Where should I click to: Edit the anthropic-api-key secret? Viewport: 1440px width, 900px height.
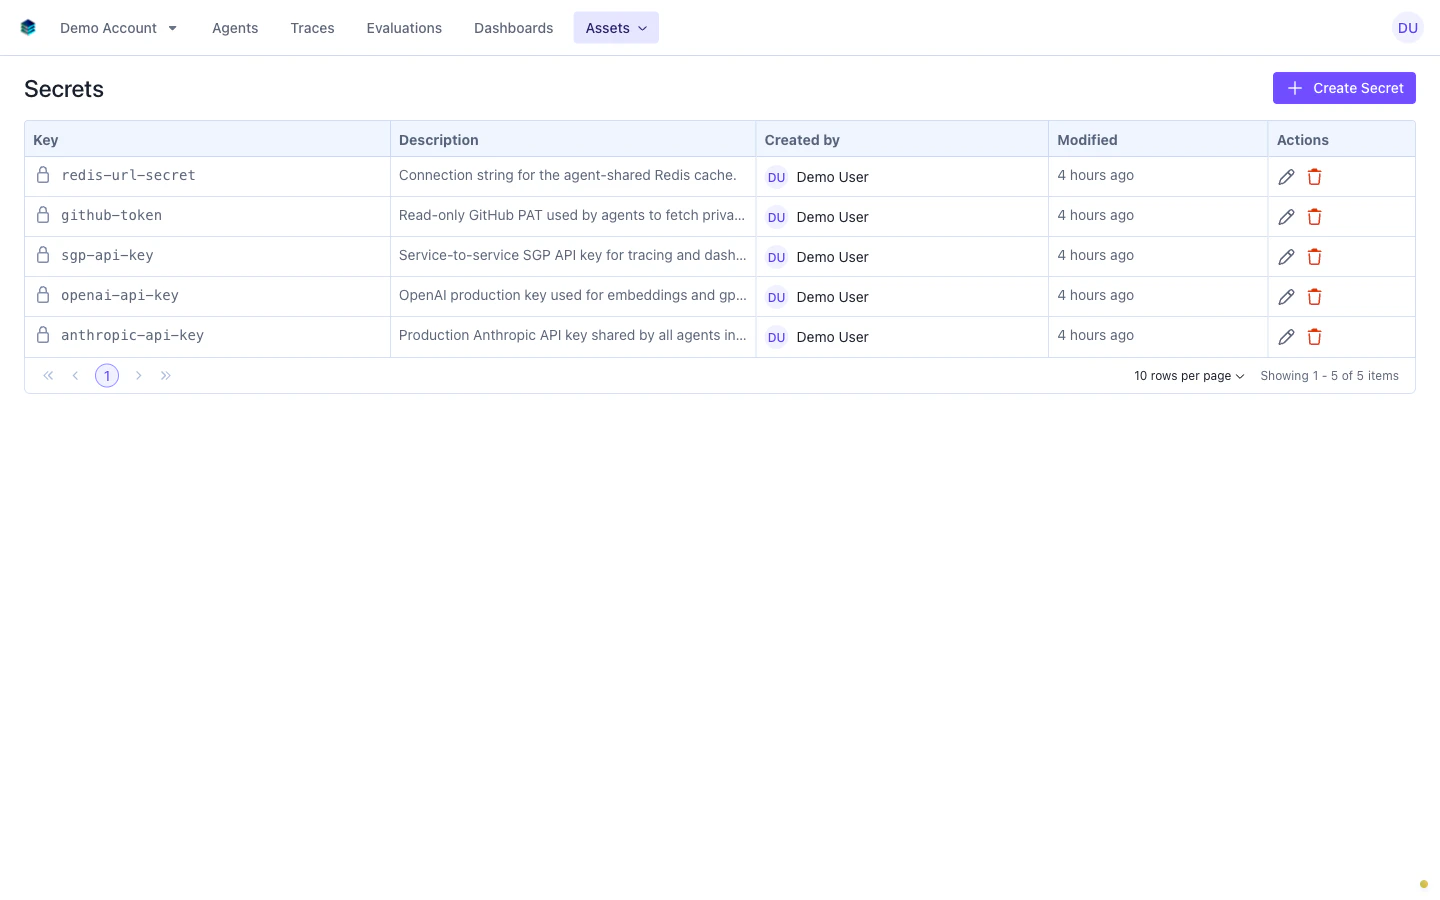(x=1286, y=337)
